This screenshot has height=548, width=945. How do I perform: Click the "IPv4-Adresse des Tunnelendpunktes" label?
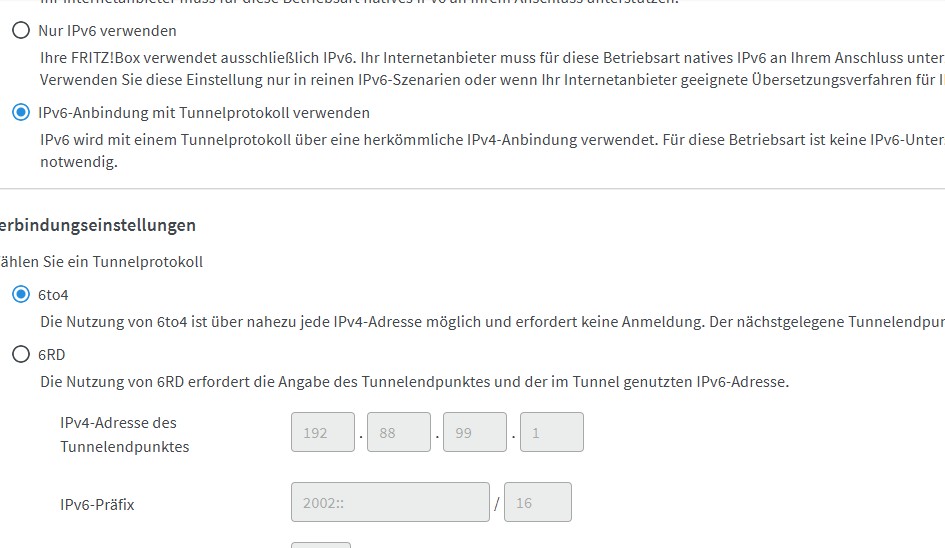[124, 435]
